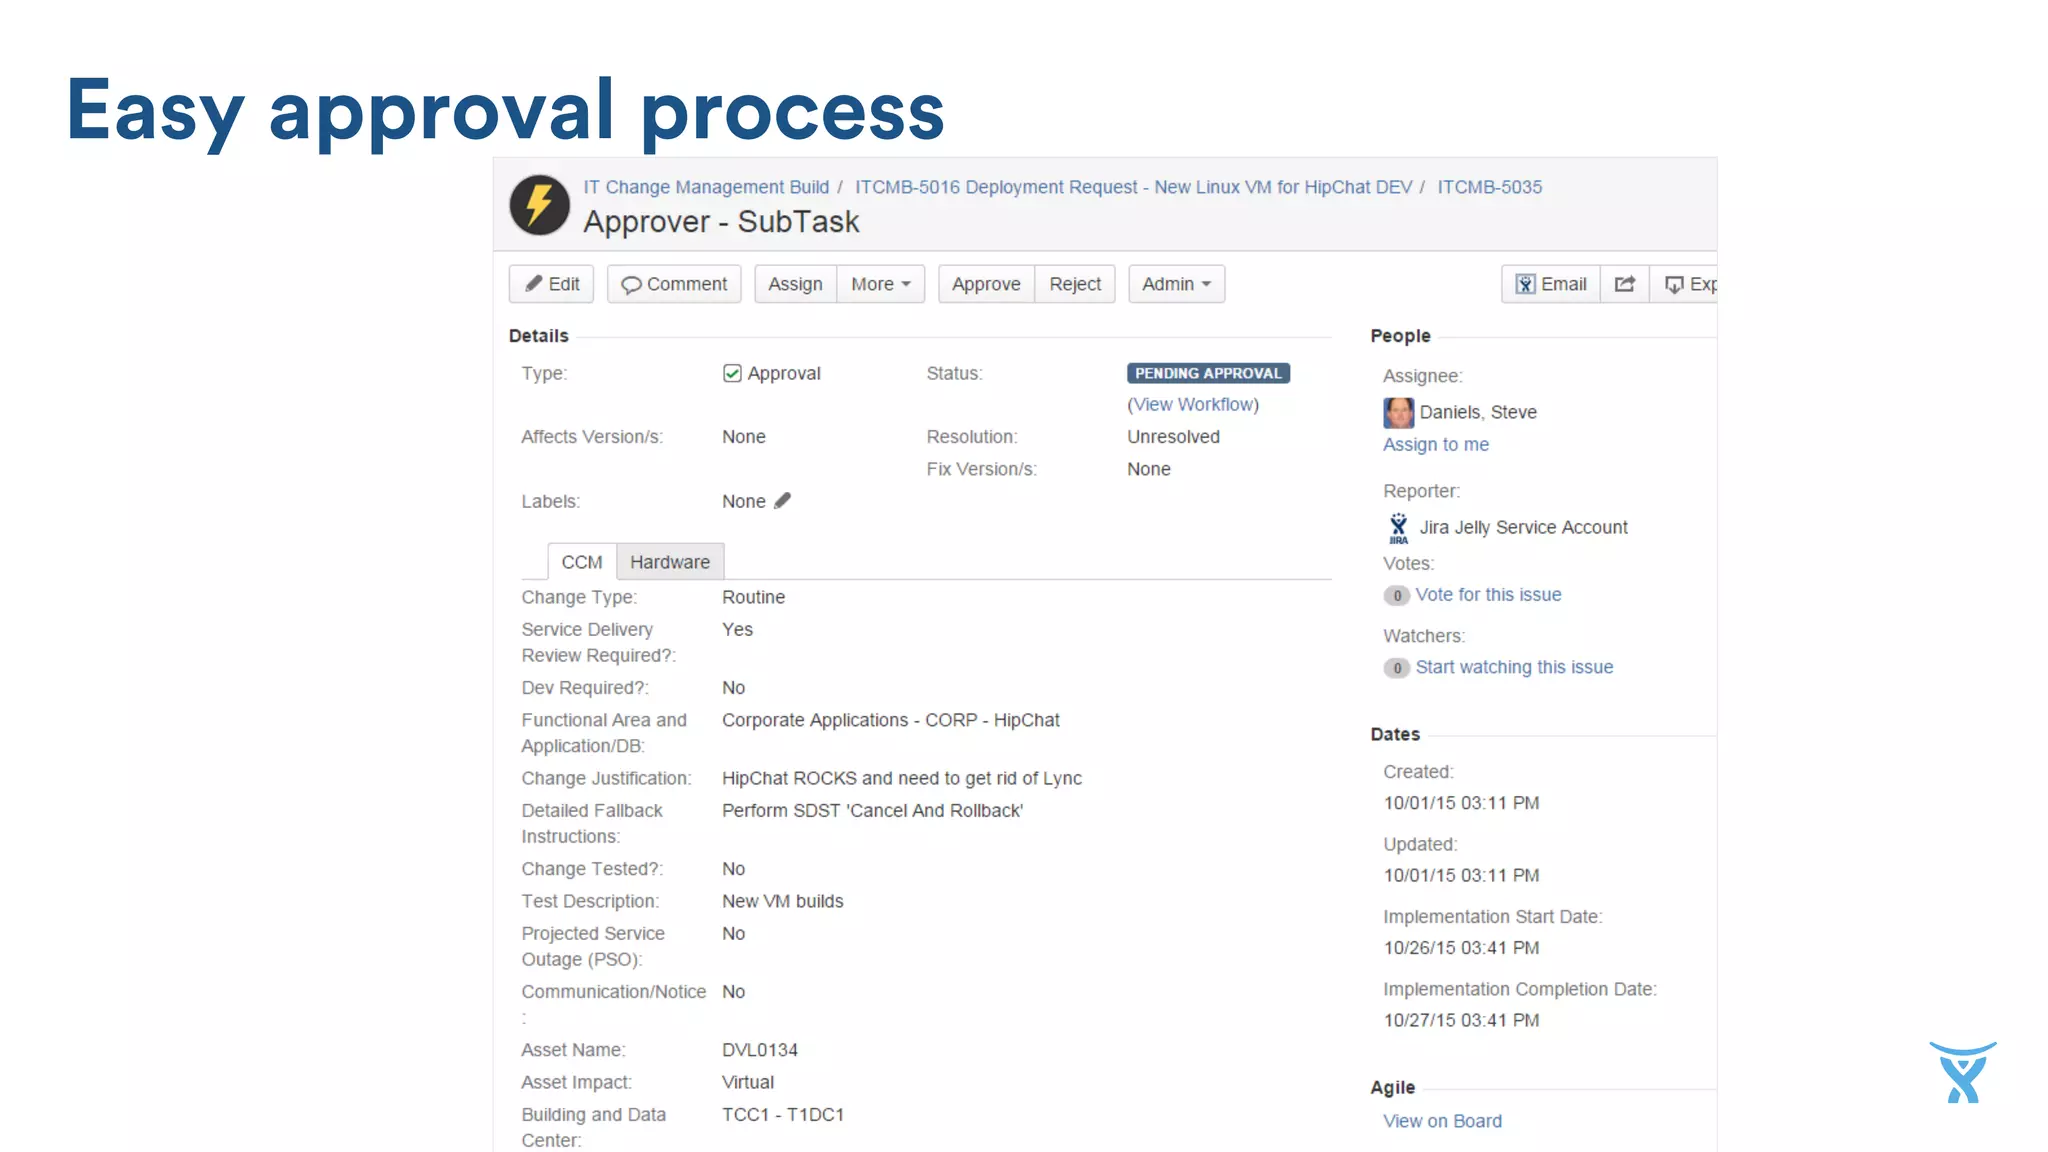The image size is (2048, 1152).
Task: Click the lightning bolt project avatar
Action: point(540,205)
